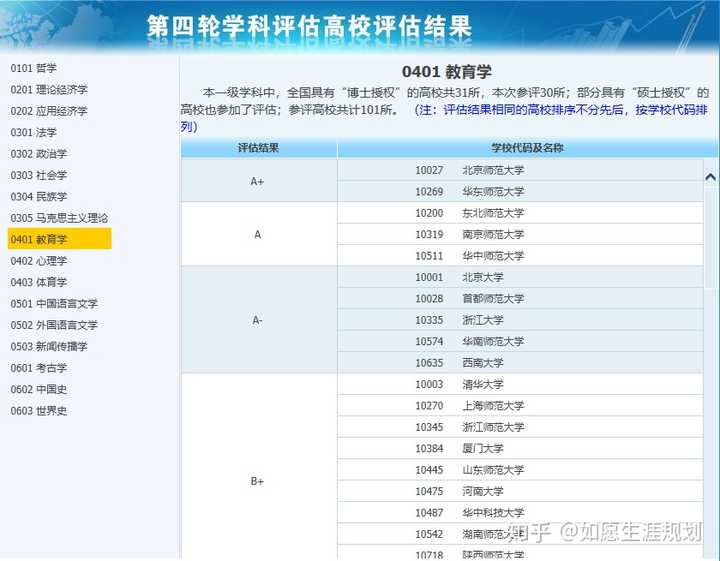720x561 pixels.
Task: Select row 10027 北京师范大学
Action: [x=520, y=170]
